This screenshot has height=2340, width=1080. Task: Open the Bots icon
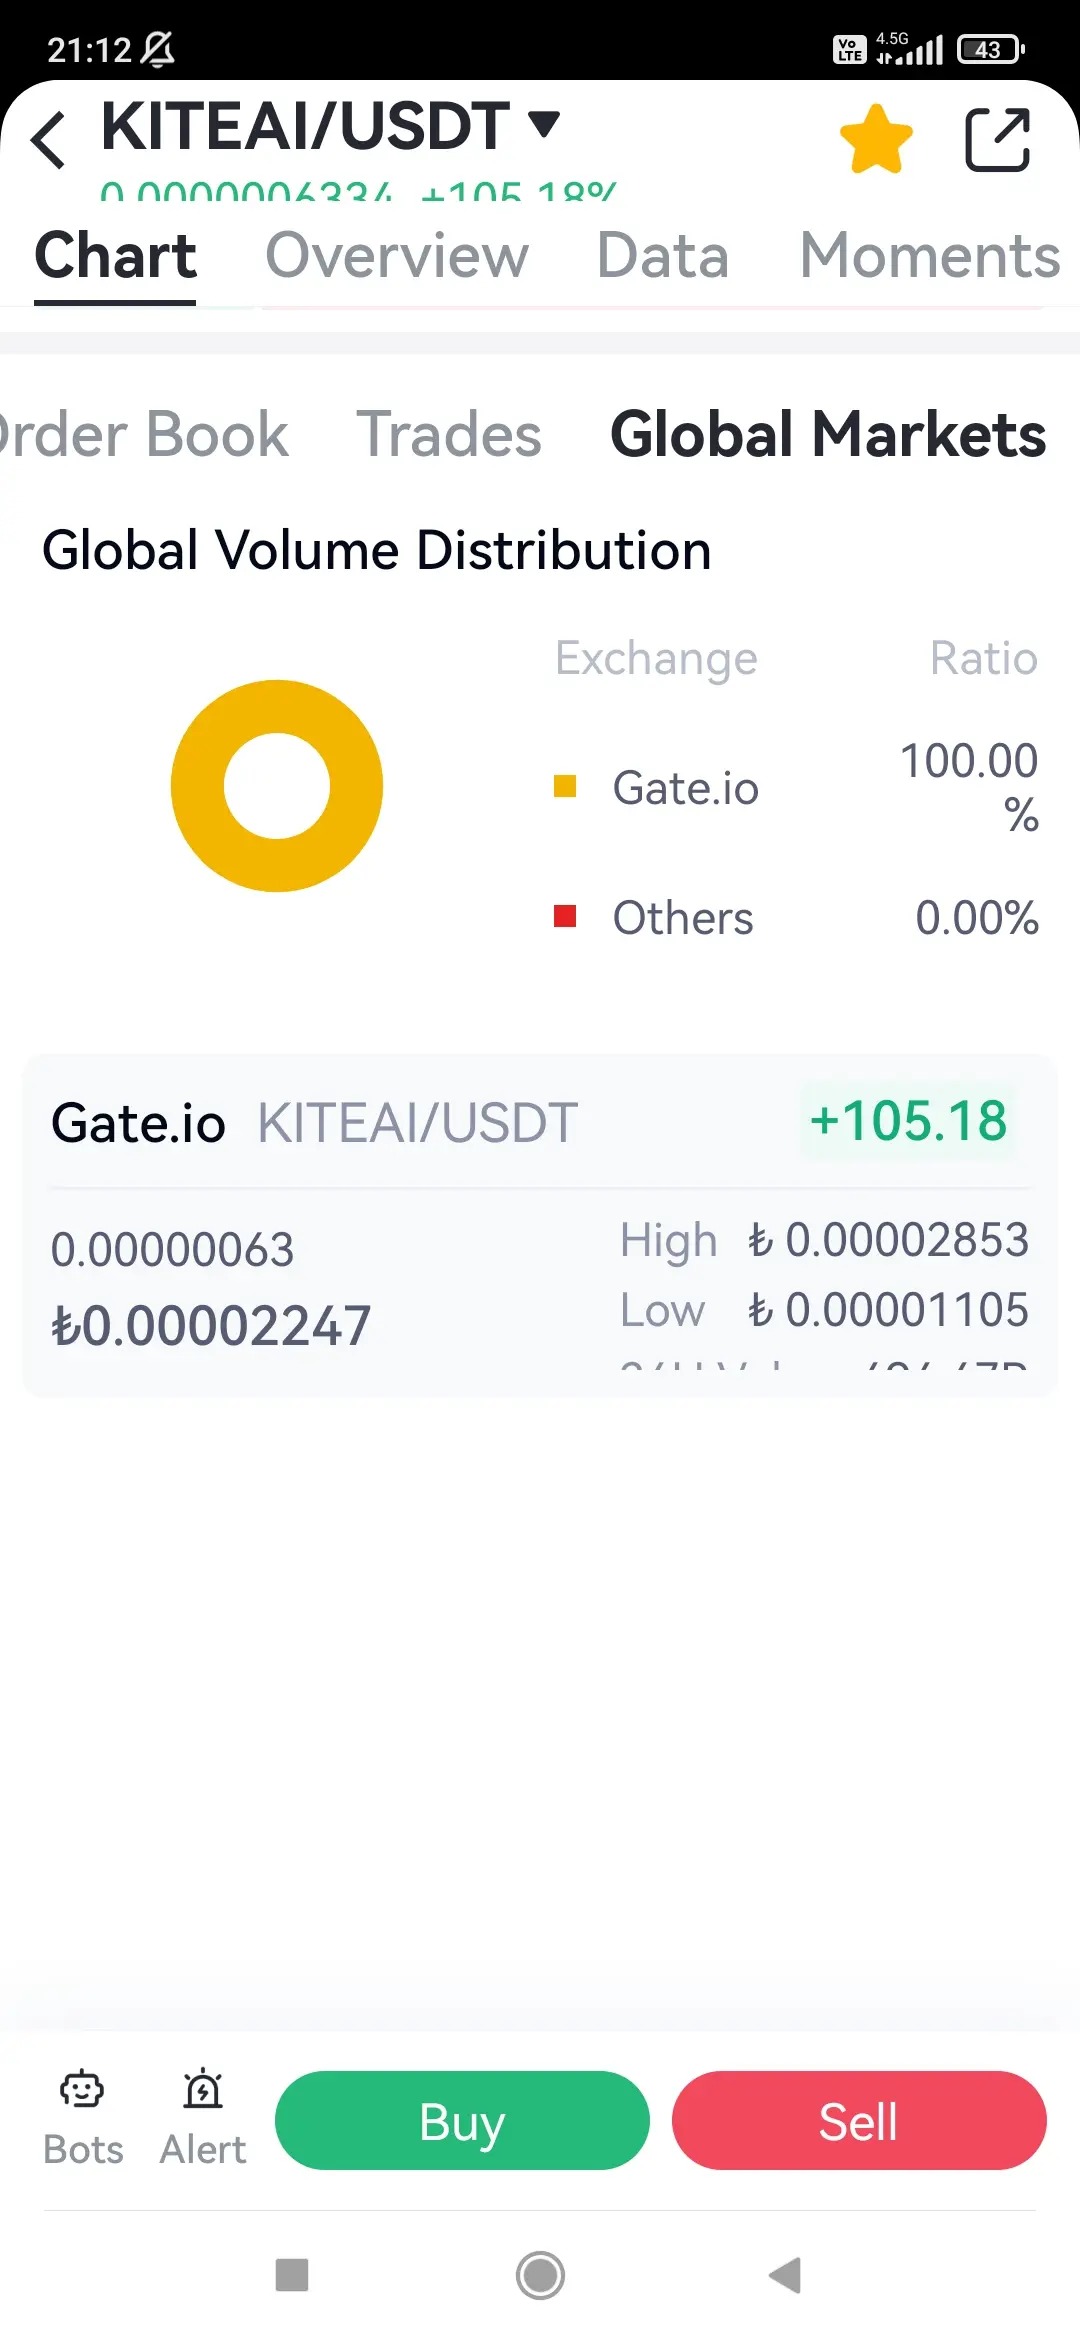click(82, 2090)
